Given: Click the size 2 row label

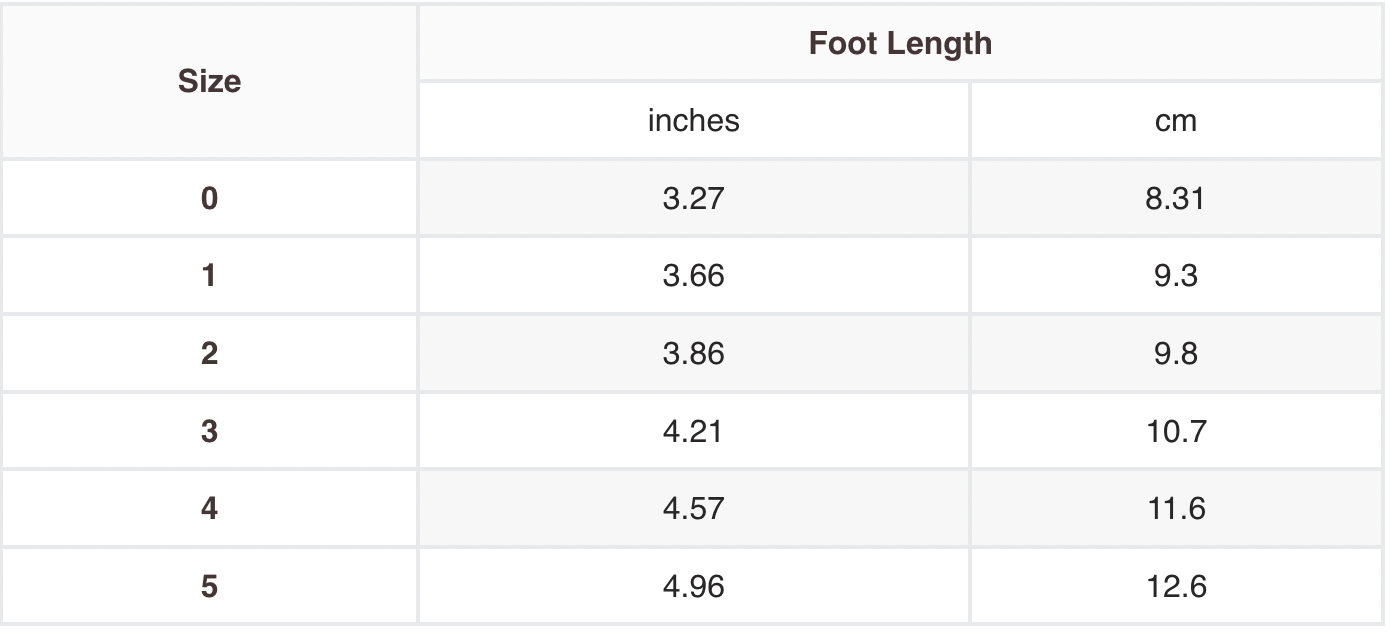Looking at the screenshot, I should [x=209, y=353].
